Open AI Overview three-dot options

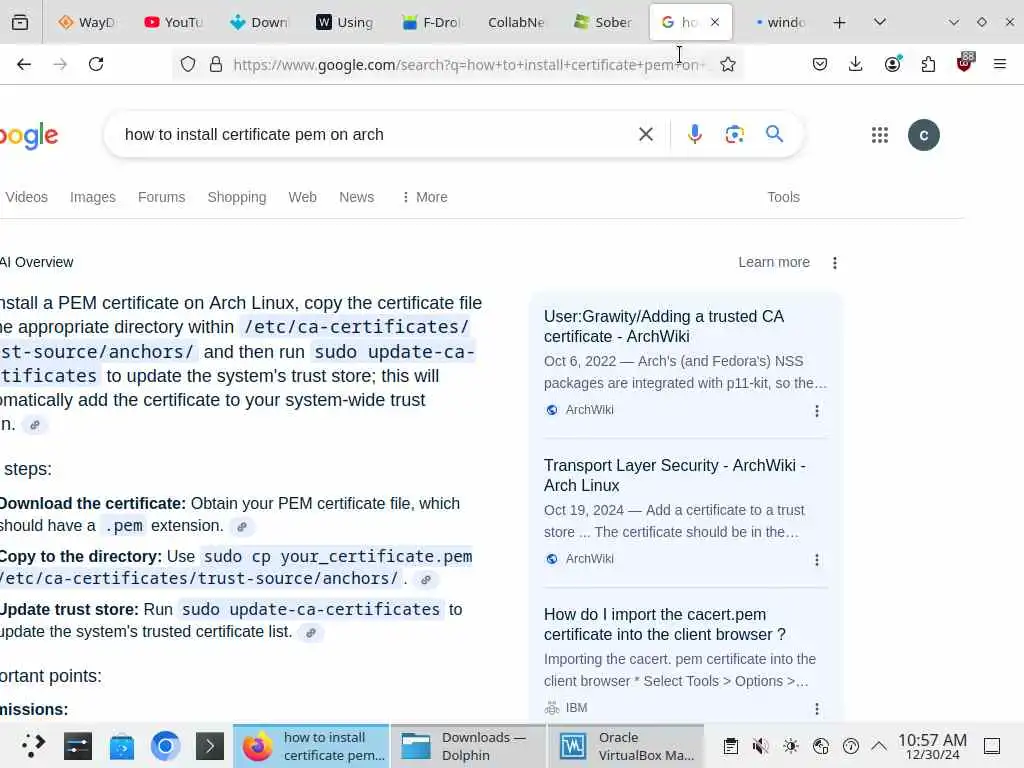(x=835, y=263)
